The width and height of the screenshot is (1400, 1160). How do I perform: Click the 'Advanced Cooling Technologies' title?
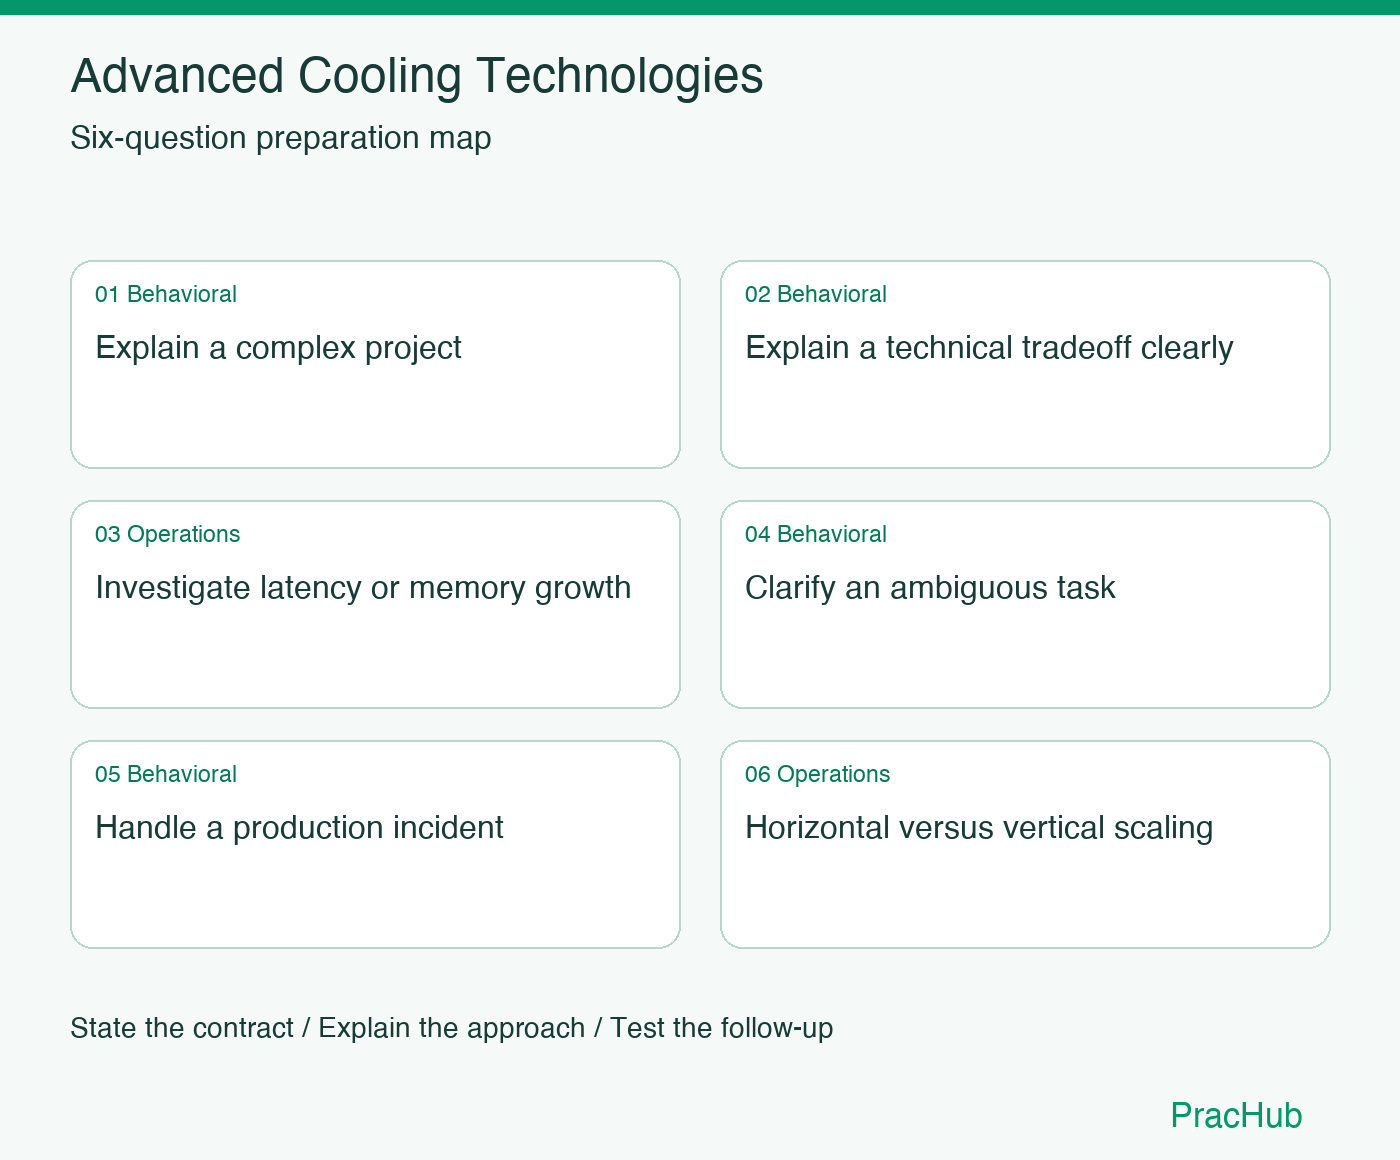point(417,76)
